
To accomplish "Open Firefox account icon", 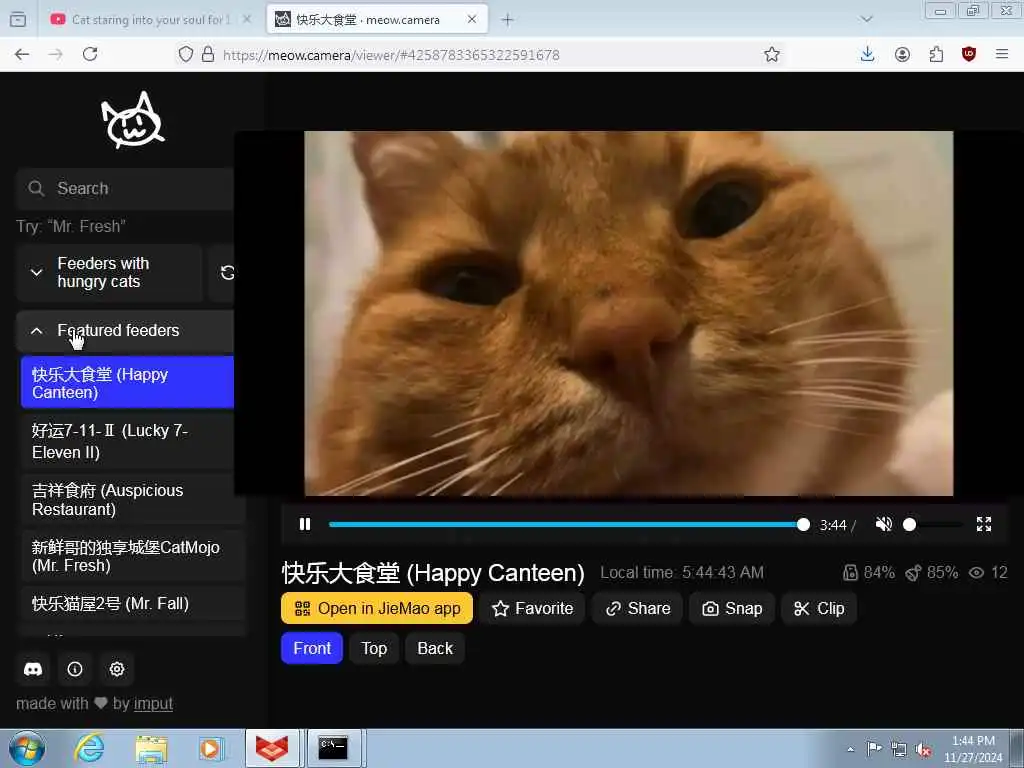I will [902, 55].
